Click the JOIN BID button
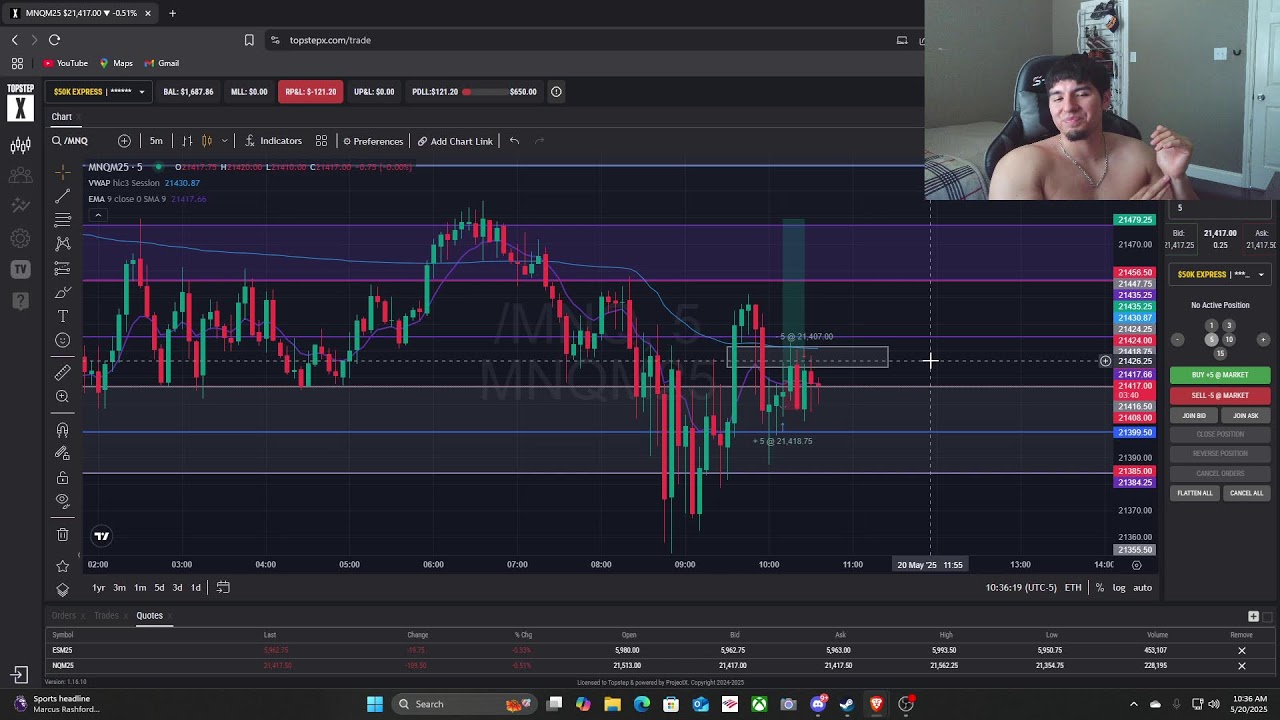The image size is (1280, 720). 1194,415
